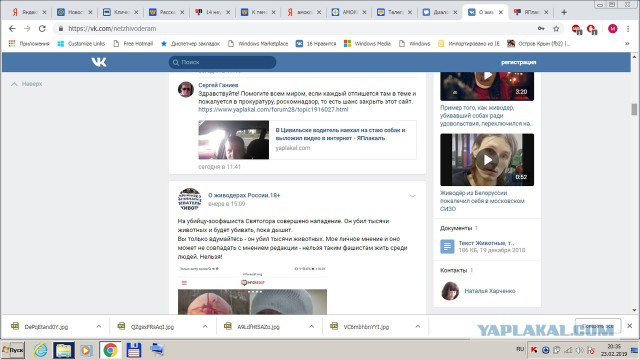The height and width of the screenshot is (360, 640).
Task: Open Диспетчер закладок bookmark
Action: click(x=190, y=43)
